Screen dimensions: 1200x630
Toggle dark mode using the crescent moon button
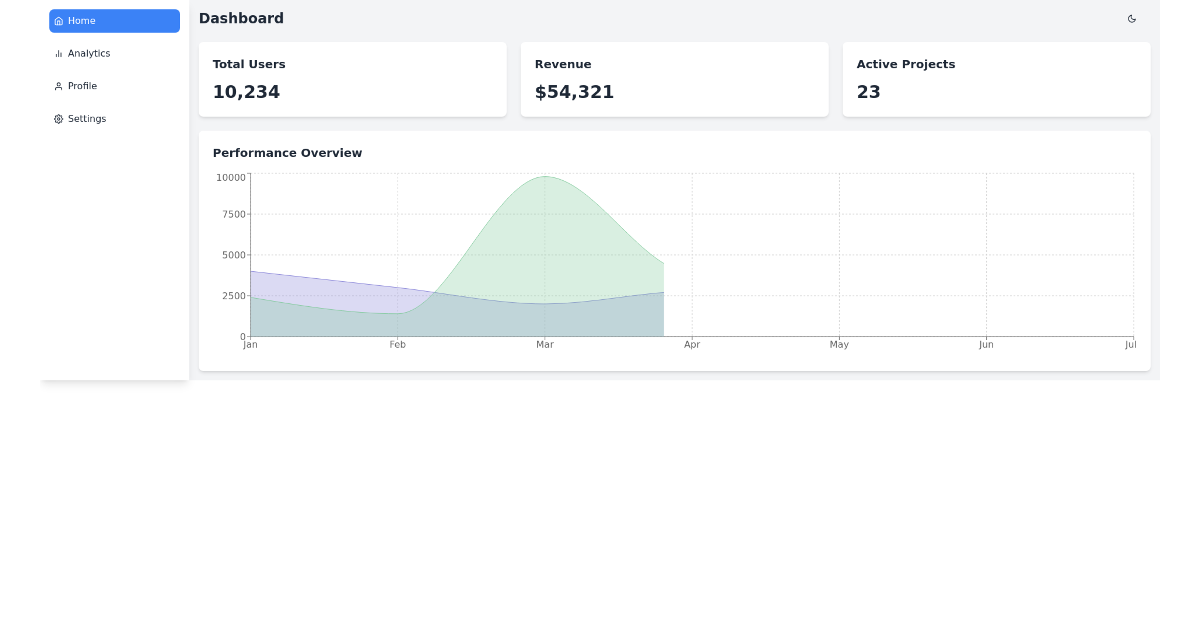pos(1131,18)
